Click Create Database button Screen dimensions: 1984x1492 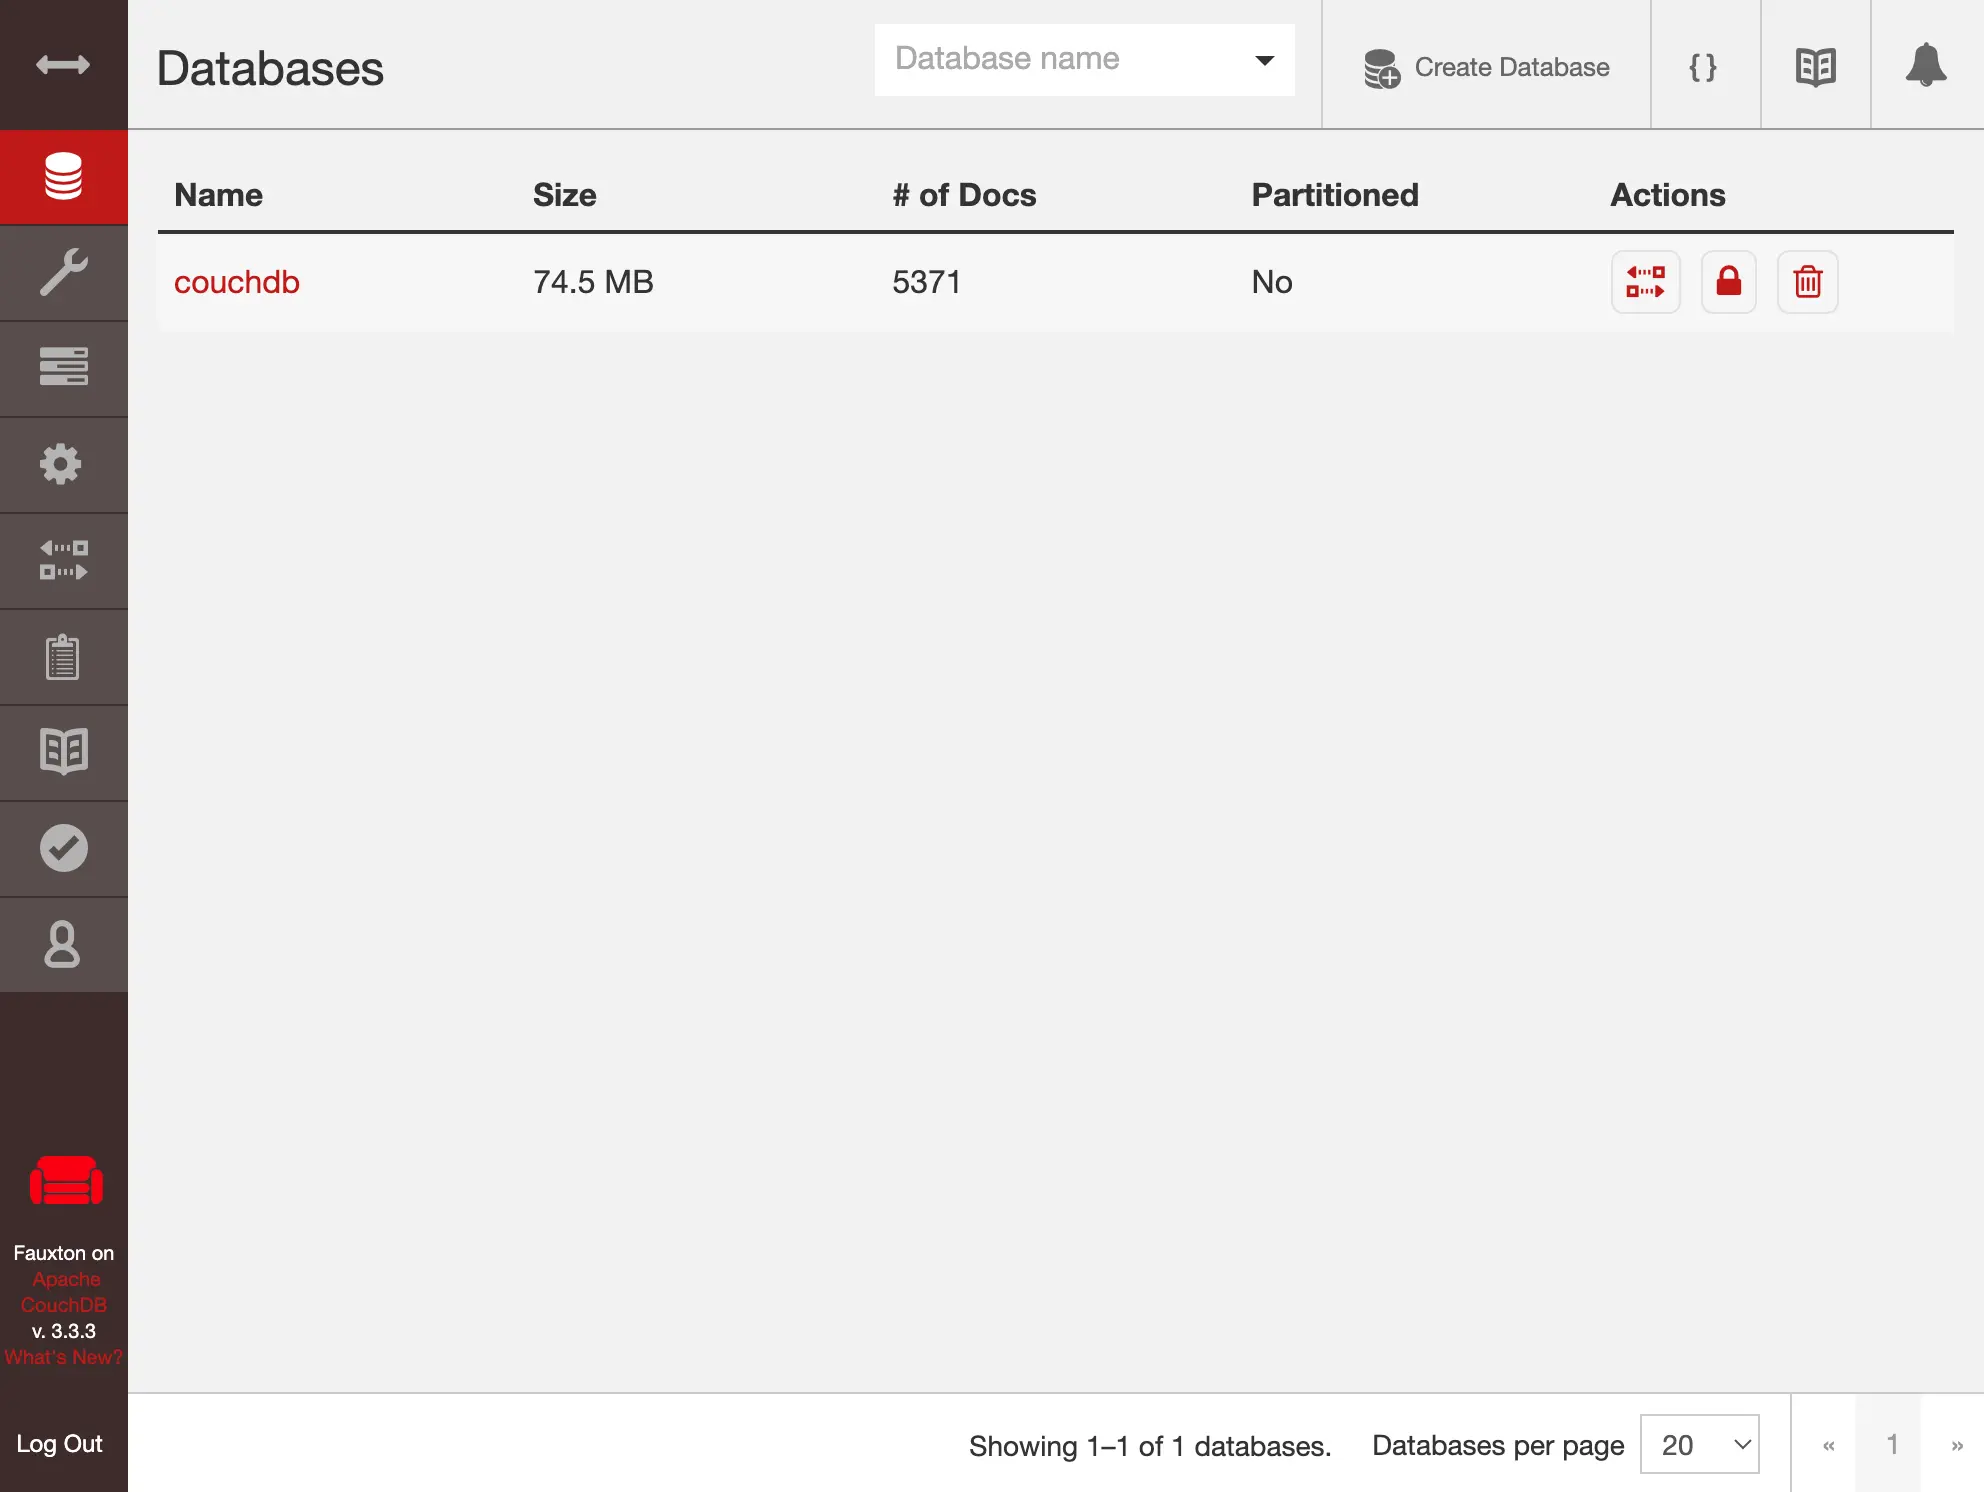[x=1486, y=67]
